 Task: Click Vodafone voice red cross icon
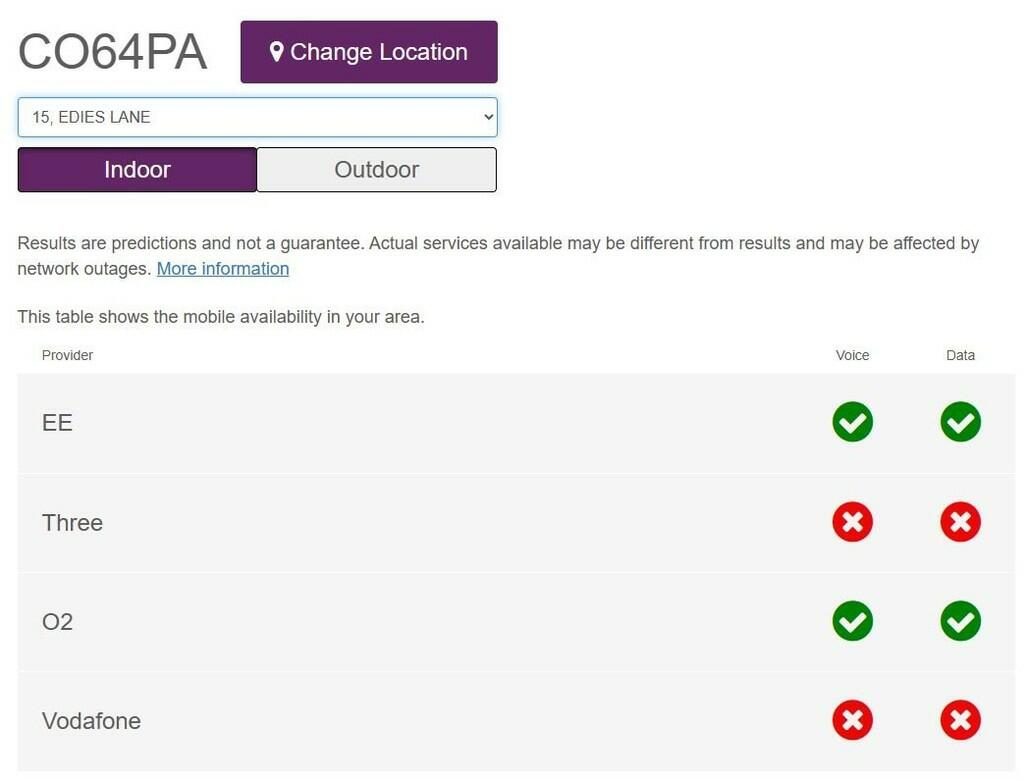pyautogui.click(x=852, y=720)
